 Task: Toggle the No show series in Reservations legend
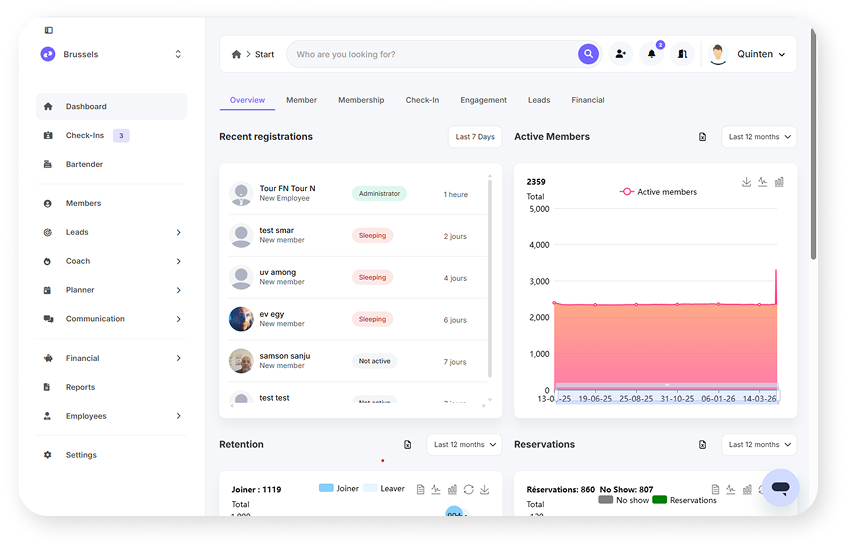[624, 500]
